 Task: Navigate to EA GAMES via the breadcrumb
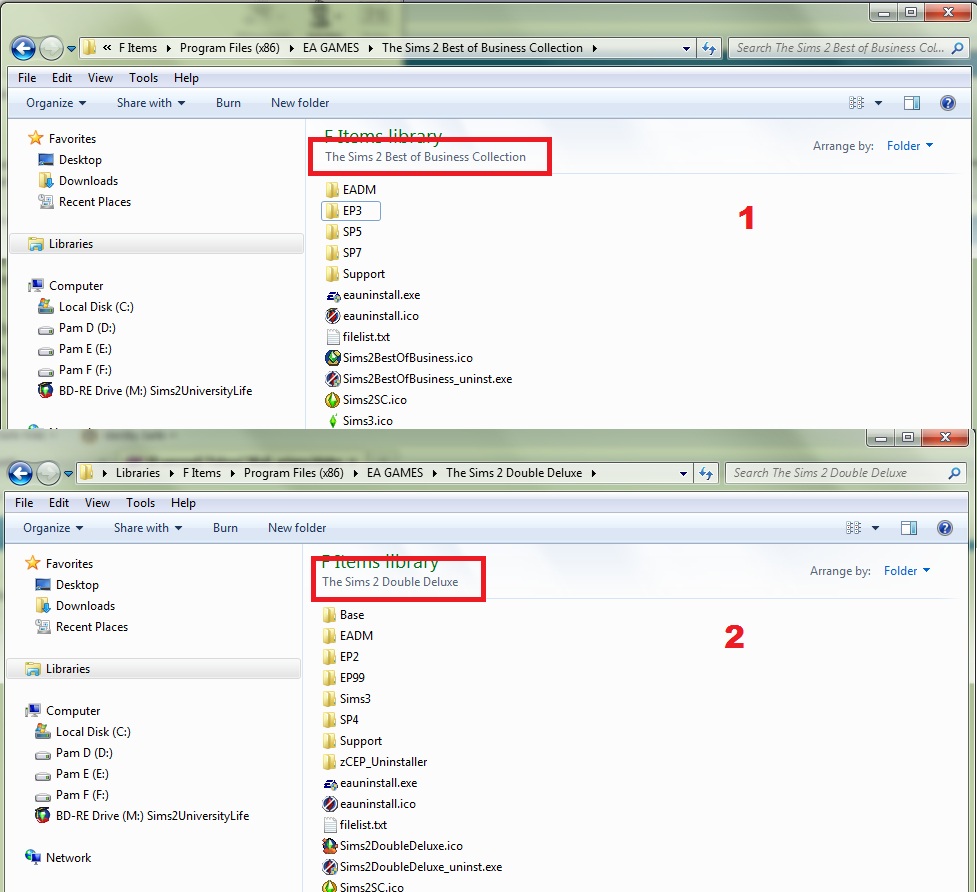tap(332, 47)
